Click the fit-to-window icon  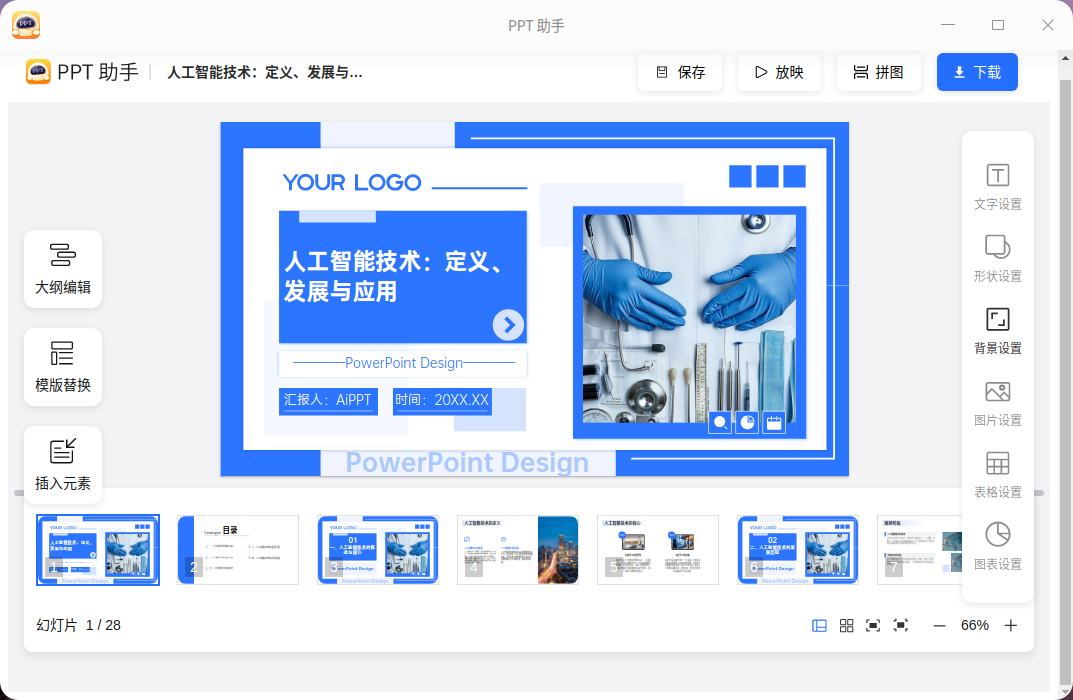coord(873,625)
